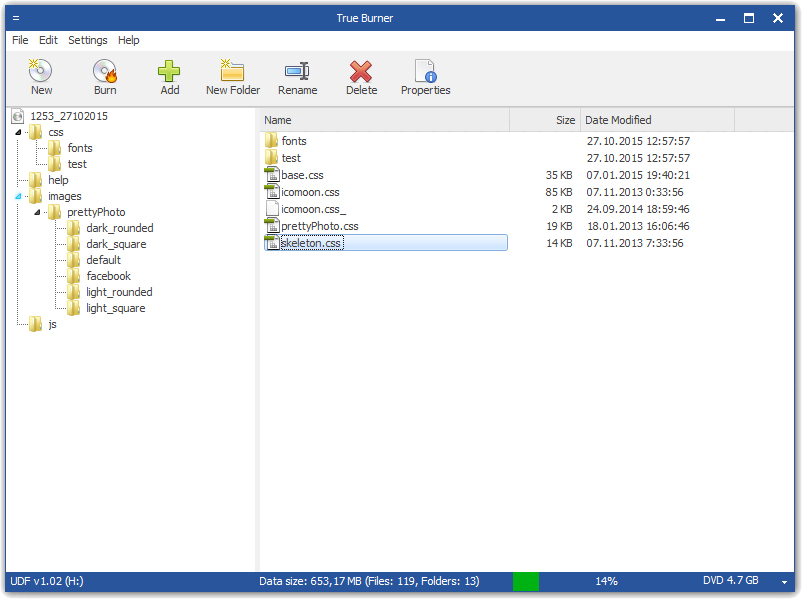Click the '19 KB' size cell
The height and width of the screenshot is (599, 802).
[x=559, y=226]
